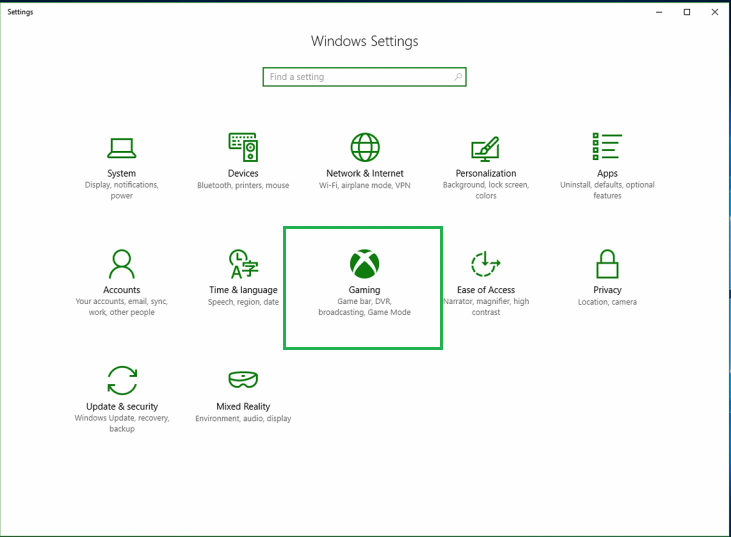The width and height of the screenshot is (731, 537).
Task: Click 'Background, lock screen, colors' description
Action: [x=486, y=190]
